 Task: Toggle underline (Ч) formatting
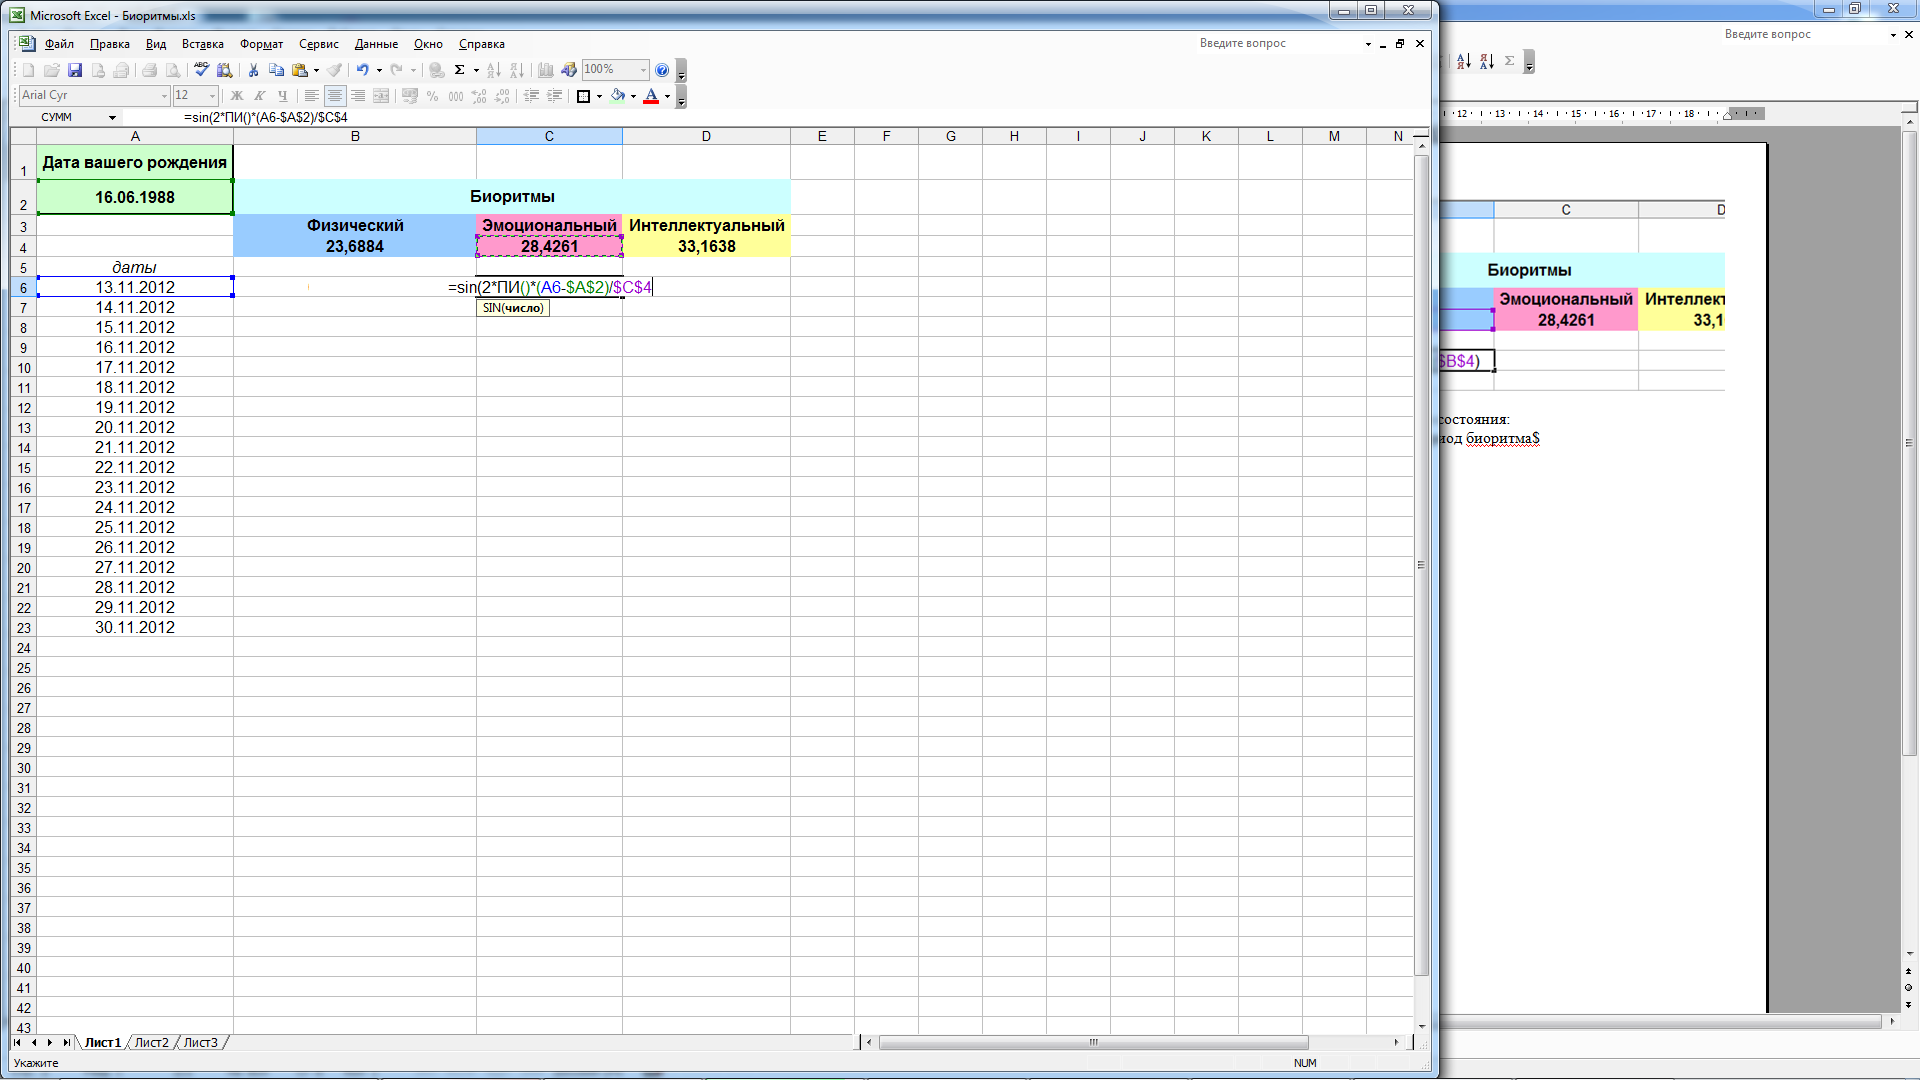pyautogui.click(x=283, y=96)
